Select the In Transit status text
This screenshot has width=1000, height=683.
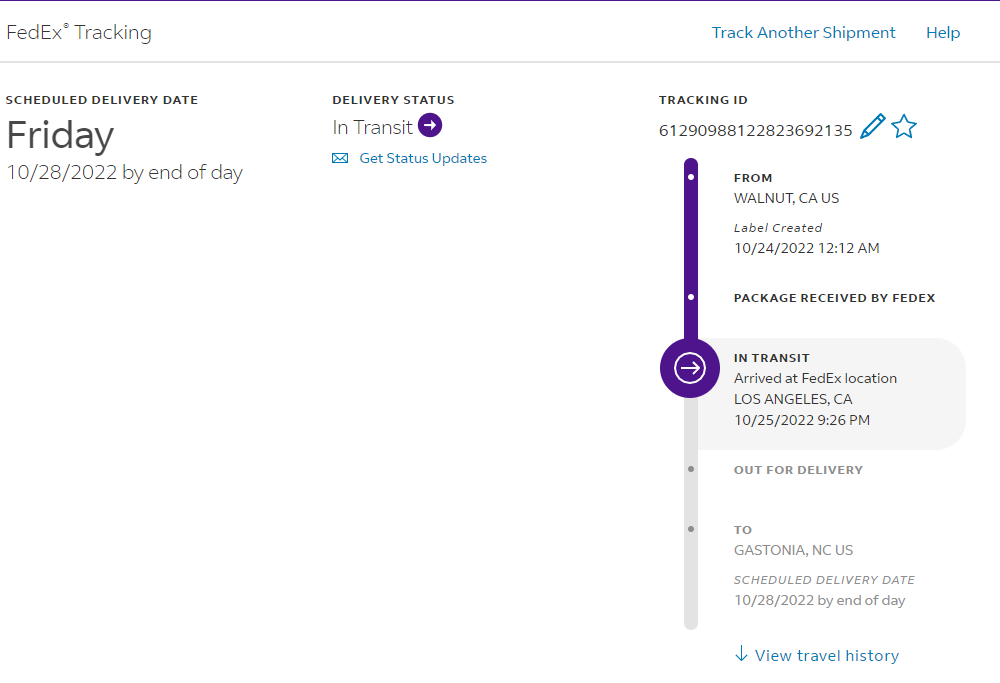(372, 127)
